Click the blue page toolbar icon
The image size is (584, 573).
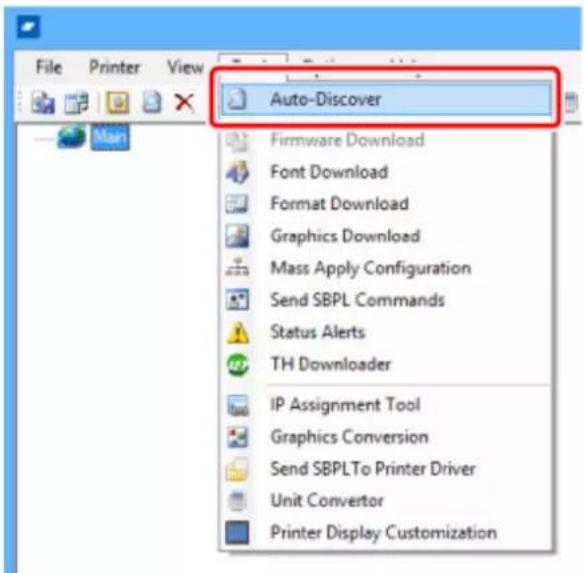(x=152, y=102)
